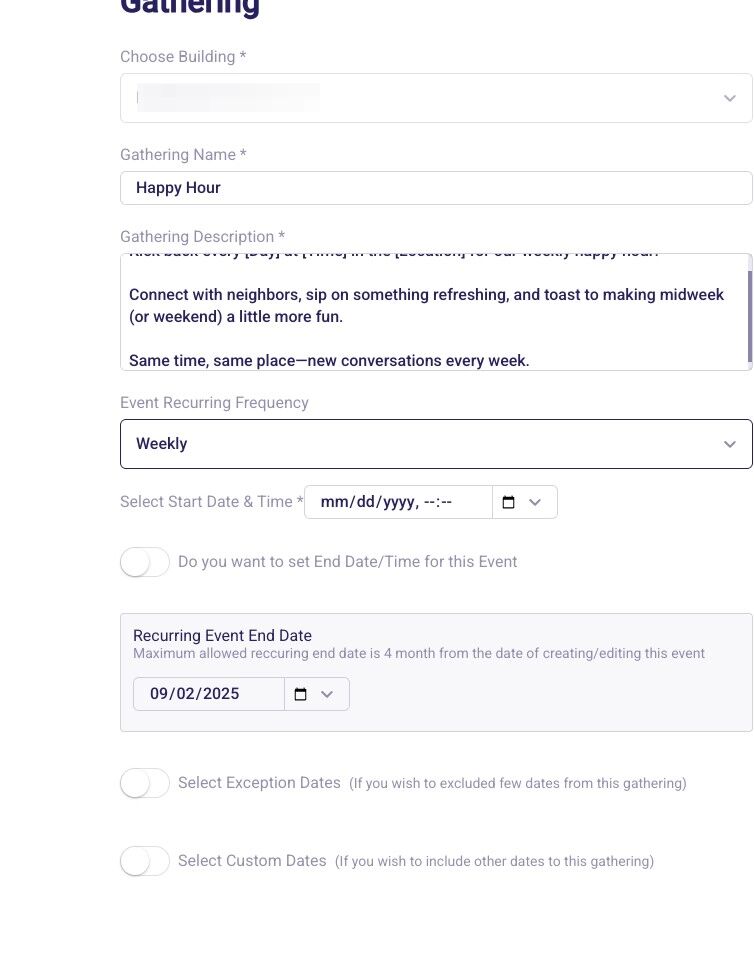Select the mm segment of Start Date
754x958 pixels.
(x=332, y=502)
